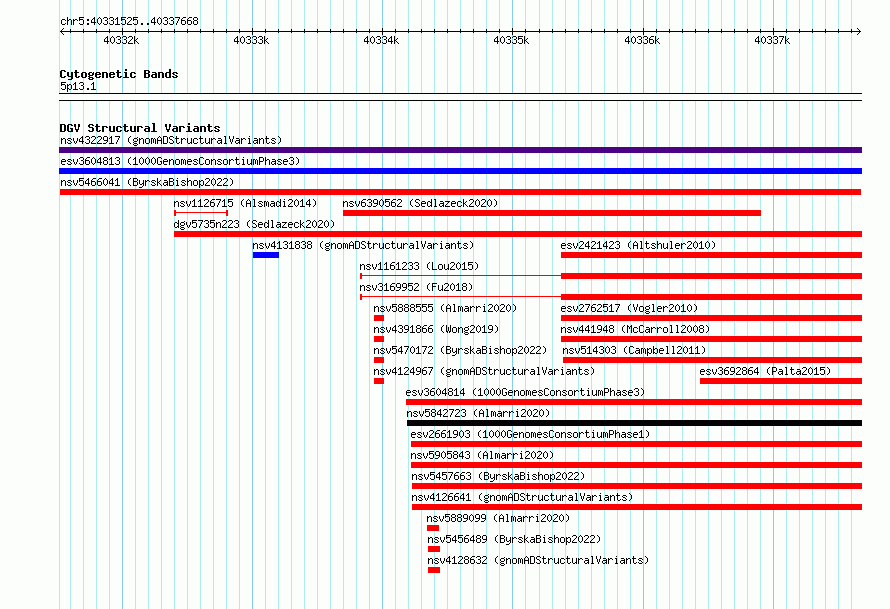This screenshot has width=890, height=609.
Task: Click the red nsv441948 variant bar
Action: click(711, 339)
